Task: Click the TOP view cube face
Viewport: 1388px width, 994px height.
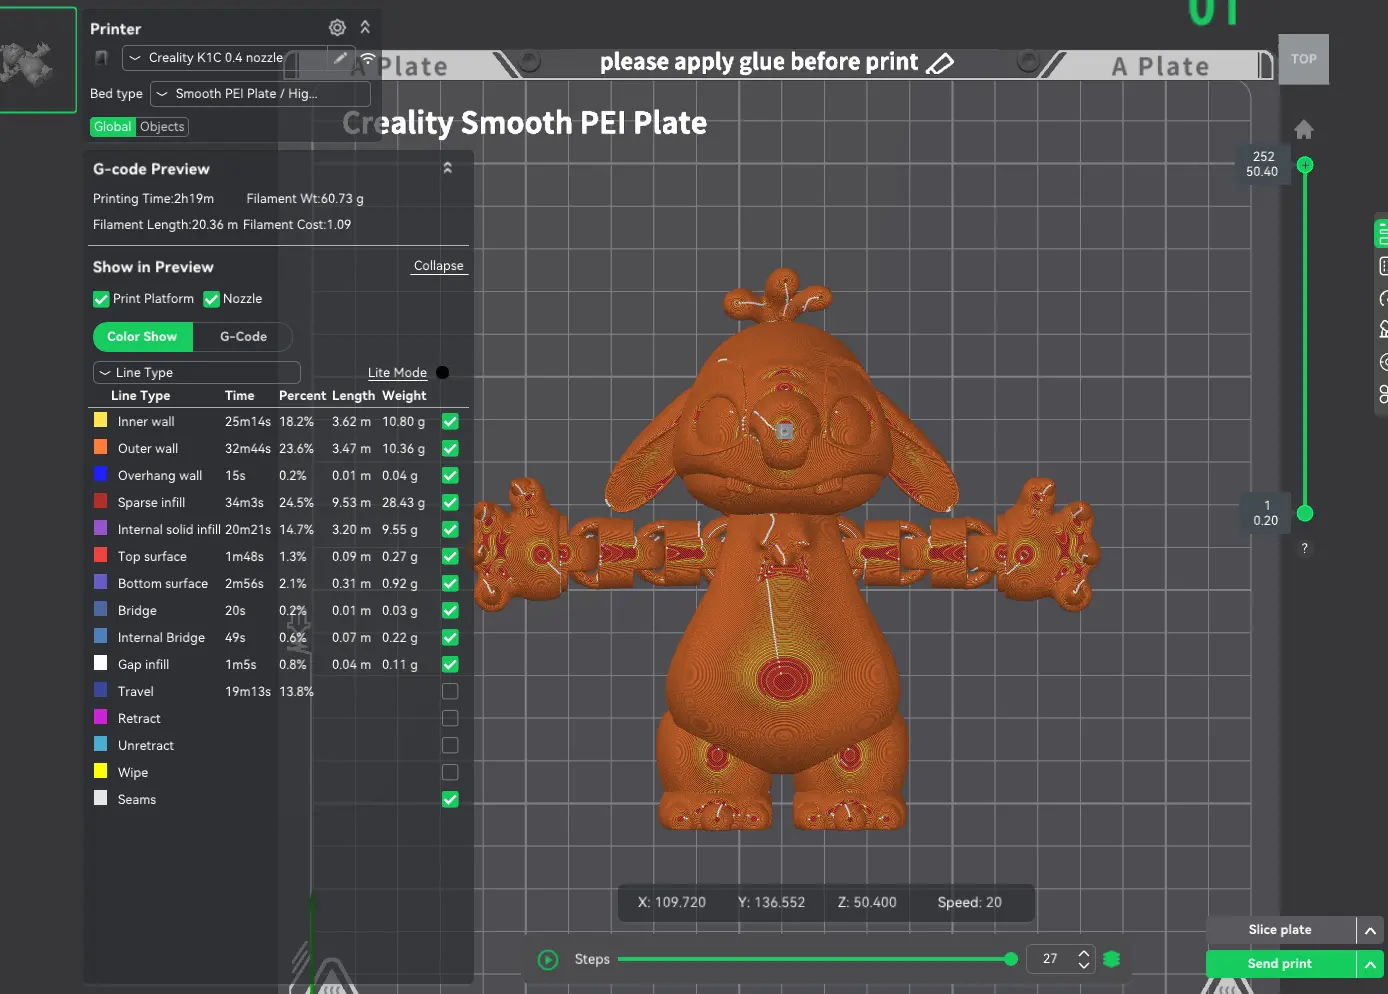Action: click(x=1304, y=59)
